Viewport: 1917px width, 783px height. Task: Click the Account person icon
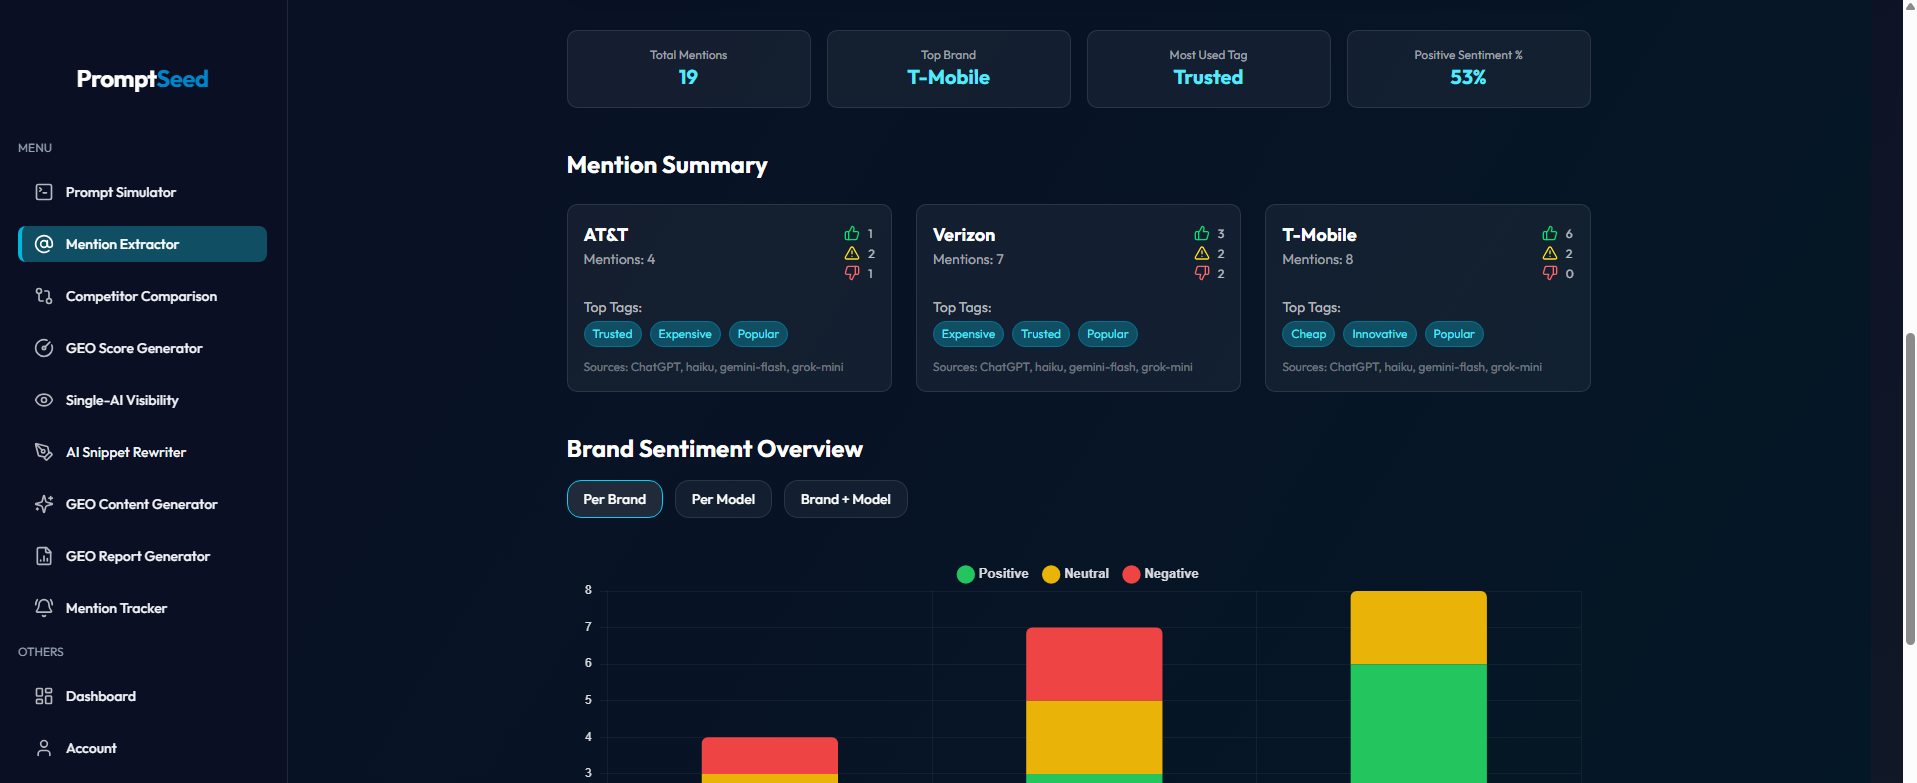click(44, 748)
